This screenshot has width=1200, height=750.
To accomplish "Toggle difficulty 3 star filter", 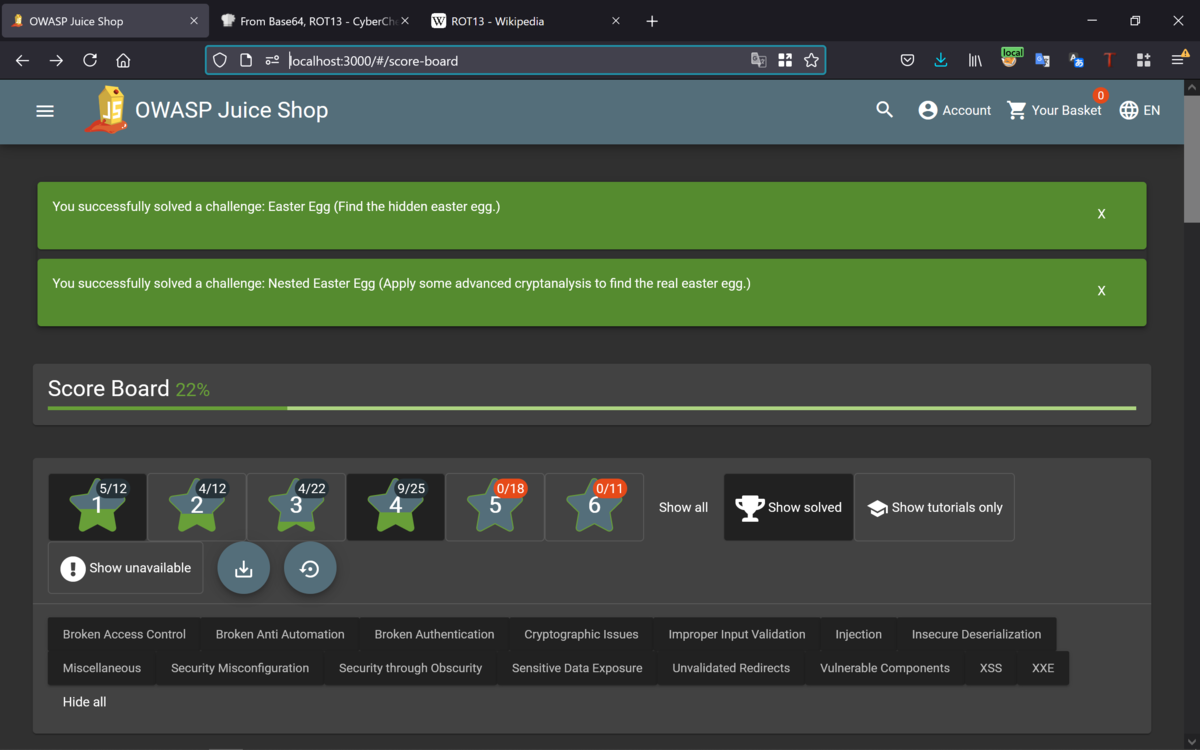I will [x=296, y=507].
